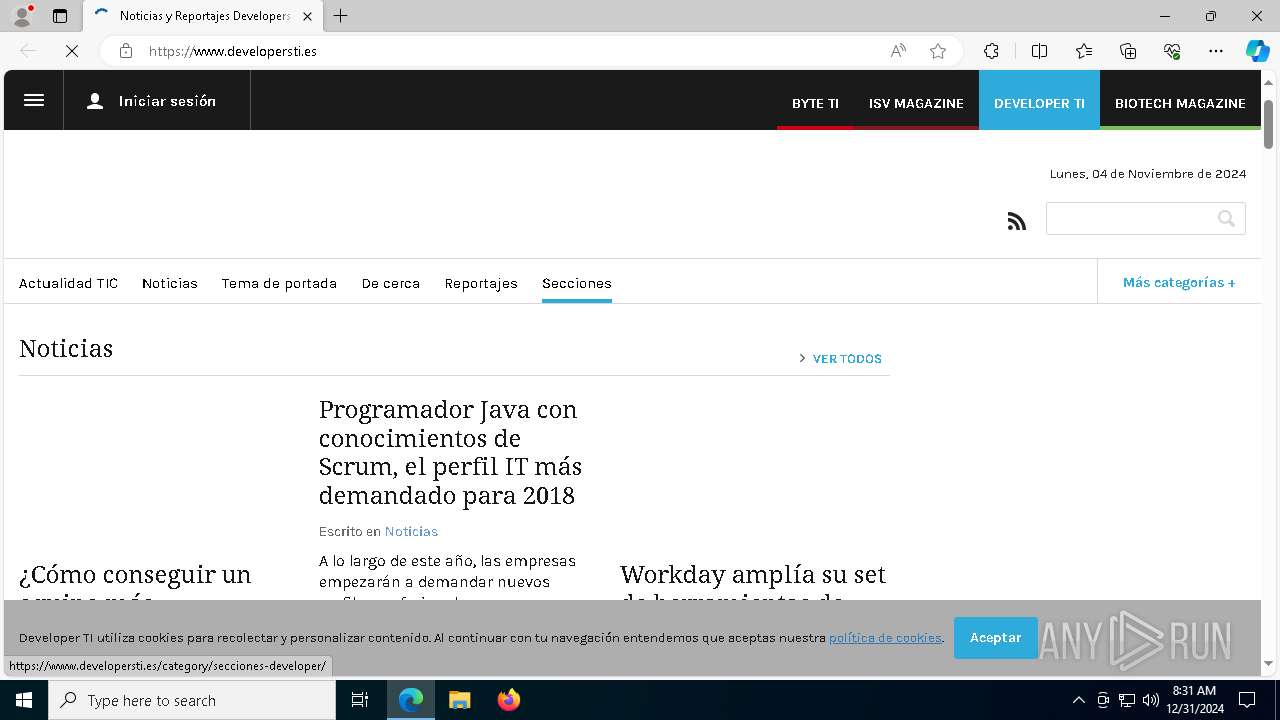The image size is (1280, 720).
Task: Click the Noticias category link under Escrito en
Action: pyautogui.click(x=411, y=531)
